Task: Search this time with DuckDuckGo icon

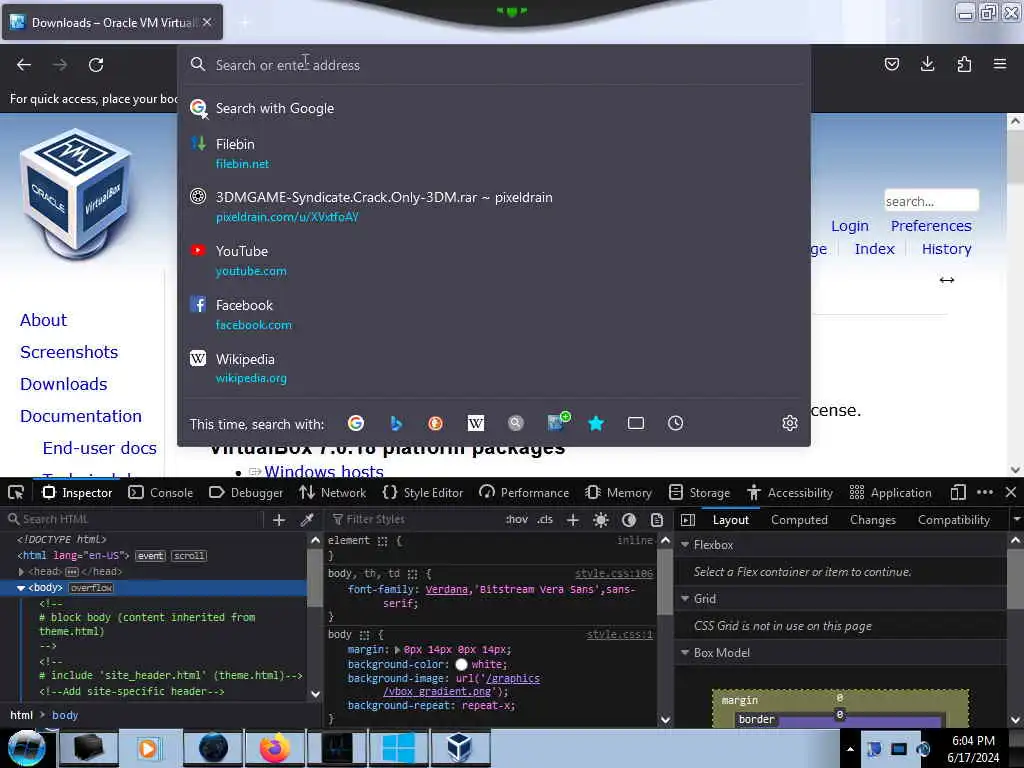Action: [436, 423]
